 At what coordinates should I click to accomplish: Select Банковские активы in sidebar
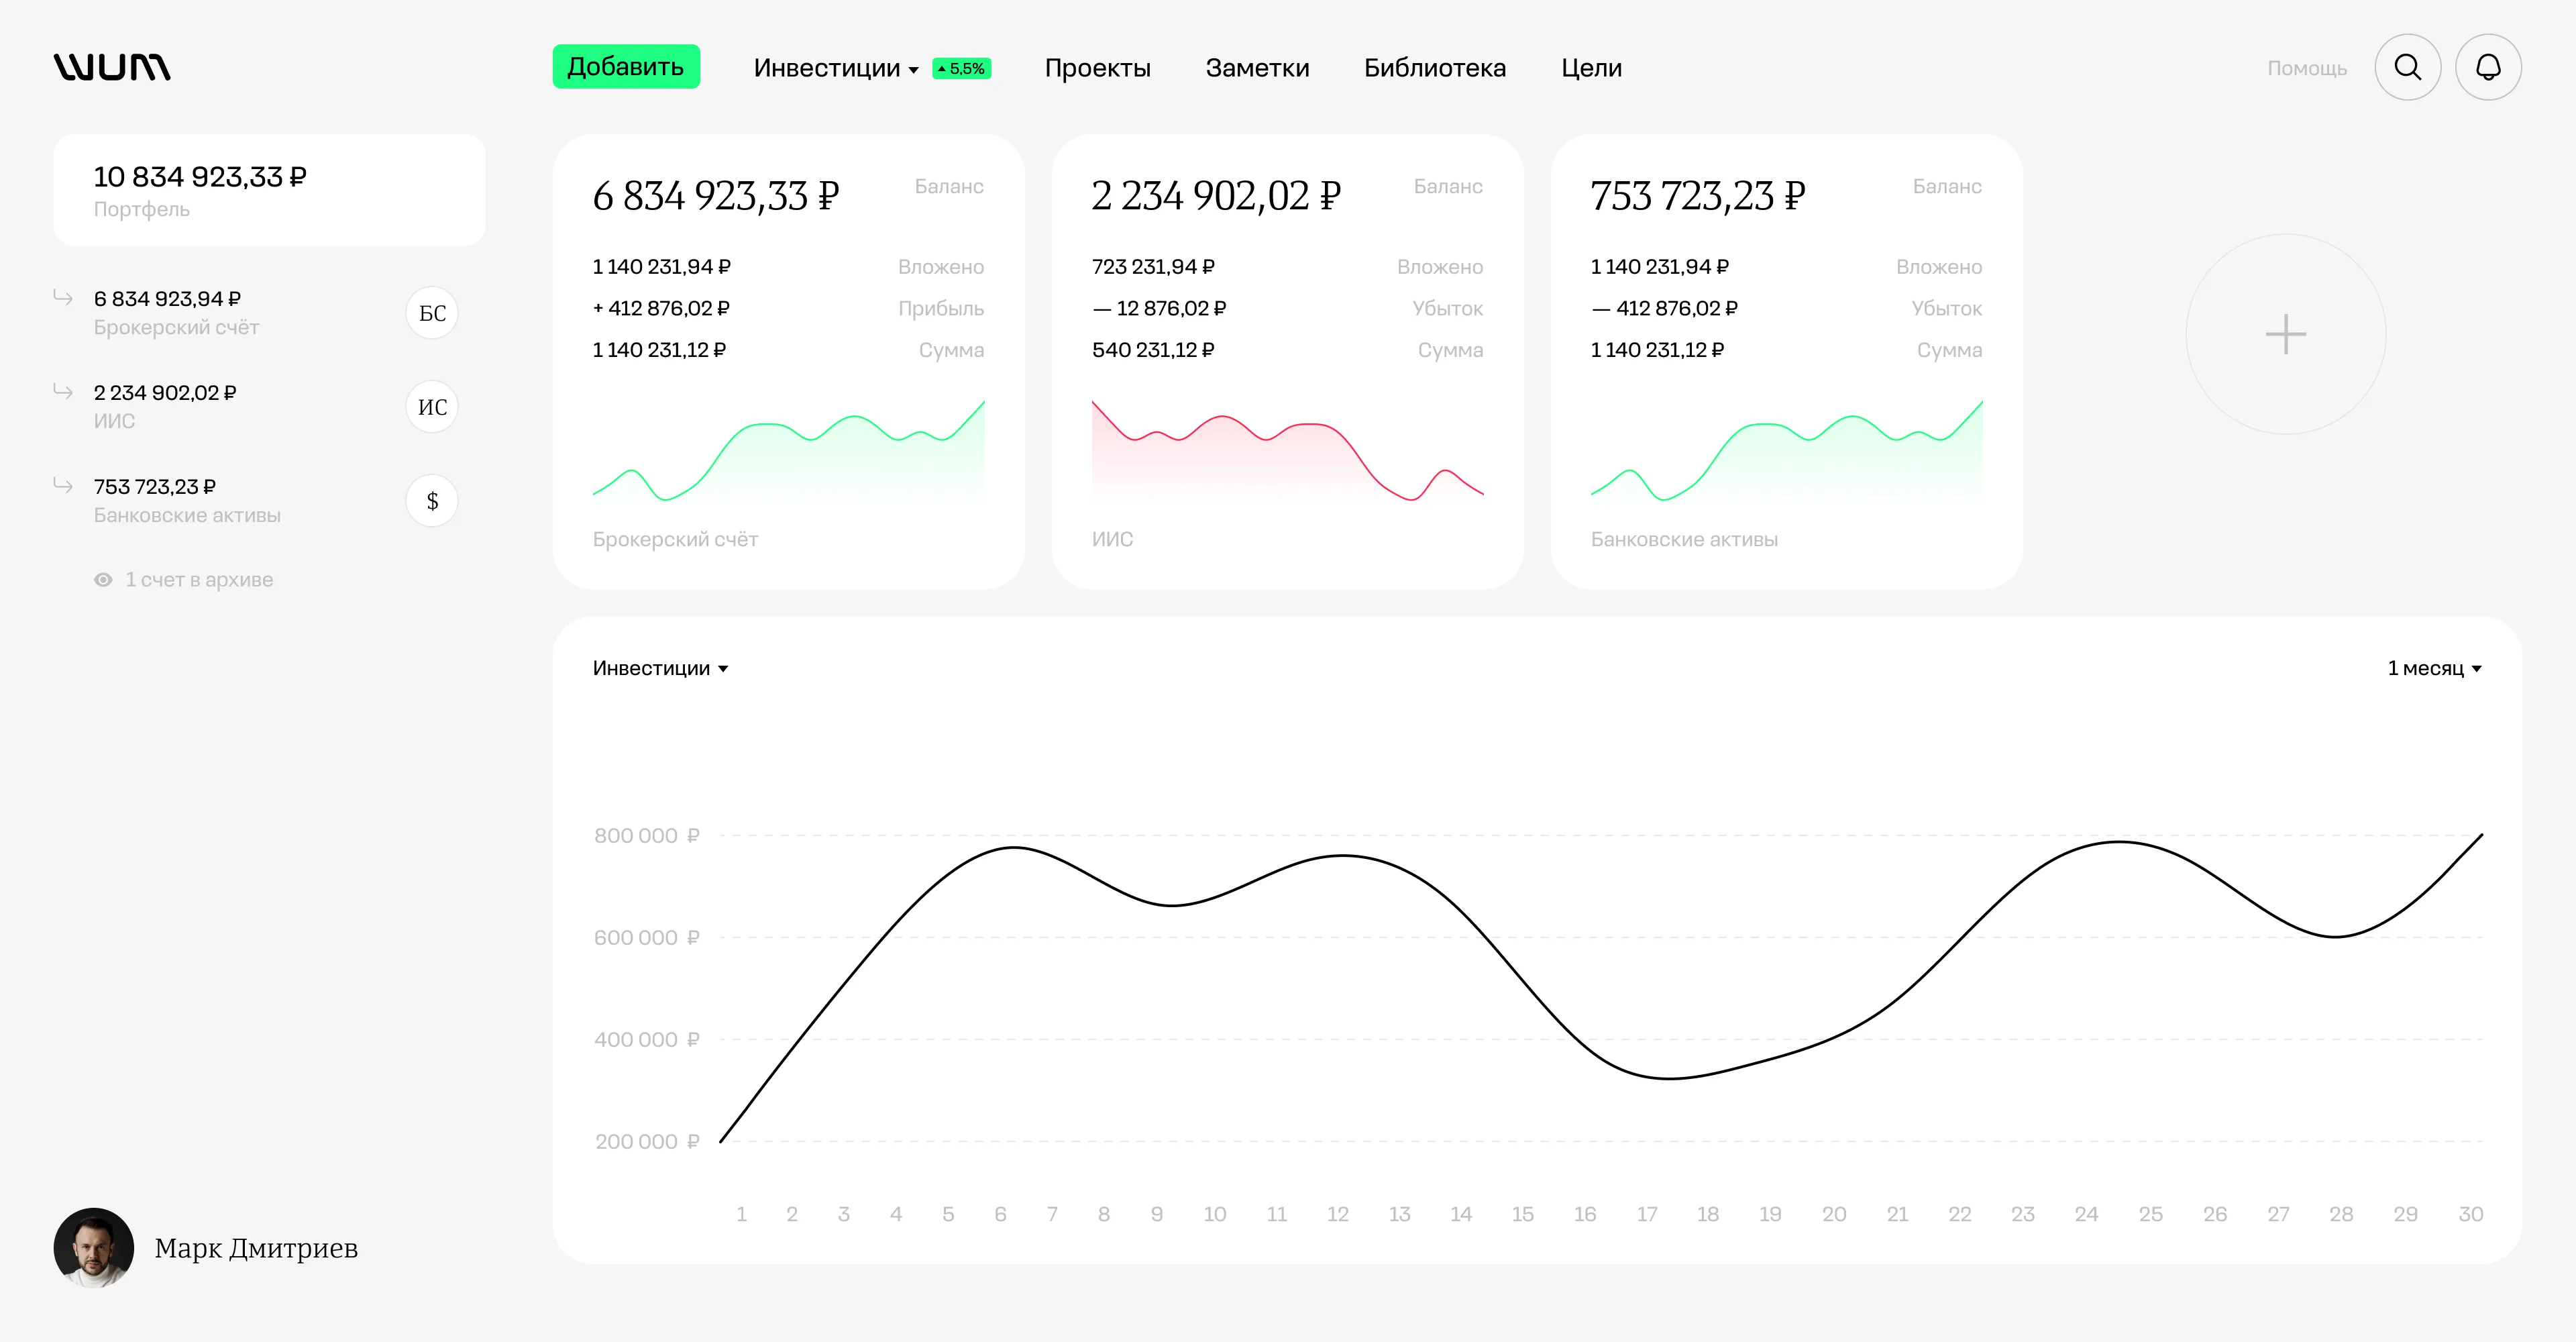[187, 516]
